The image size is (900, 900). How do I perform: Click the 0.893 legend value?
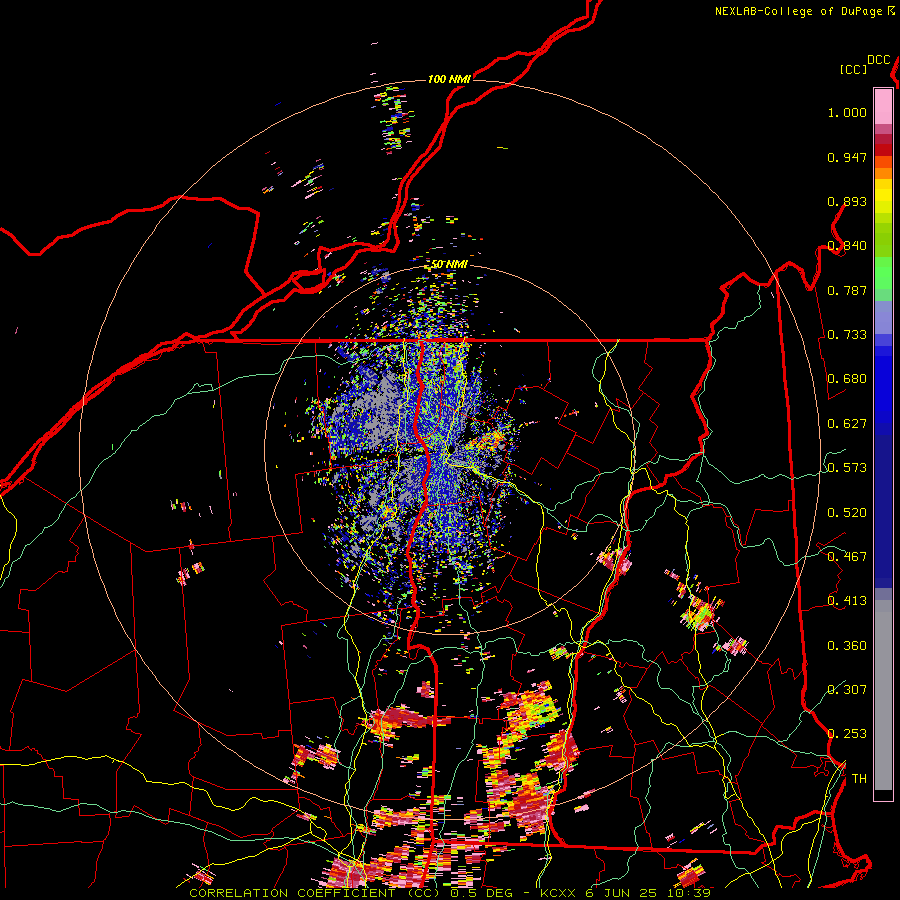pos(847,201)
